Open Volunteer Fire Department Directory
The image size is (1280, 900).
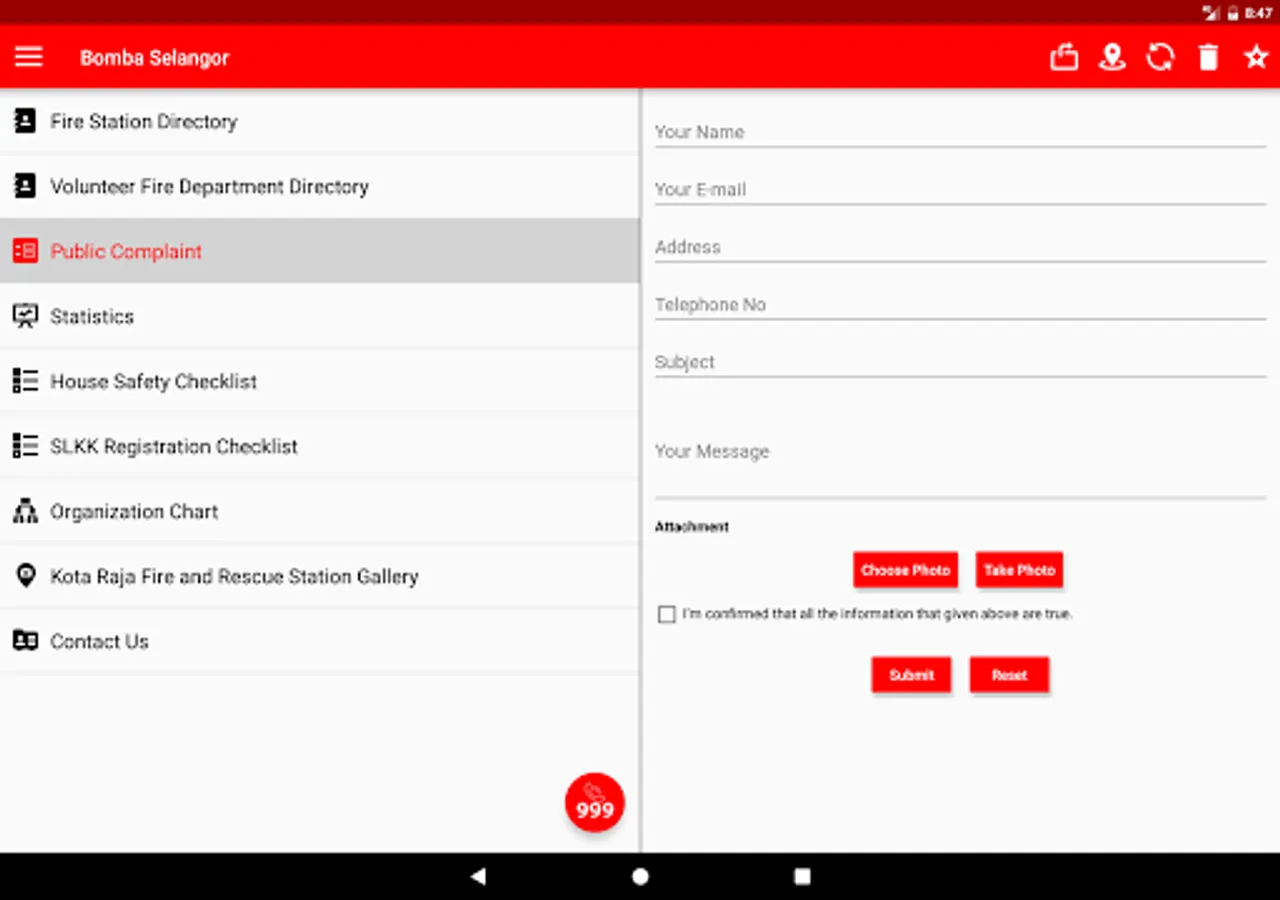point(320,186)
